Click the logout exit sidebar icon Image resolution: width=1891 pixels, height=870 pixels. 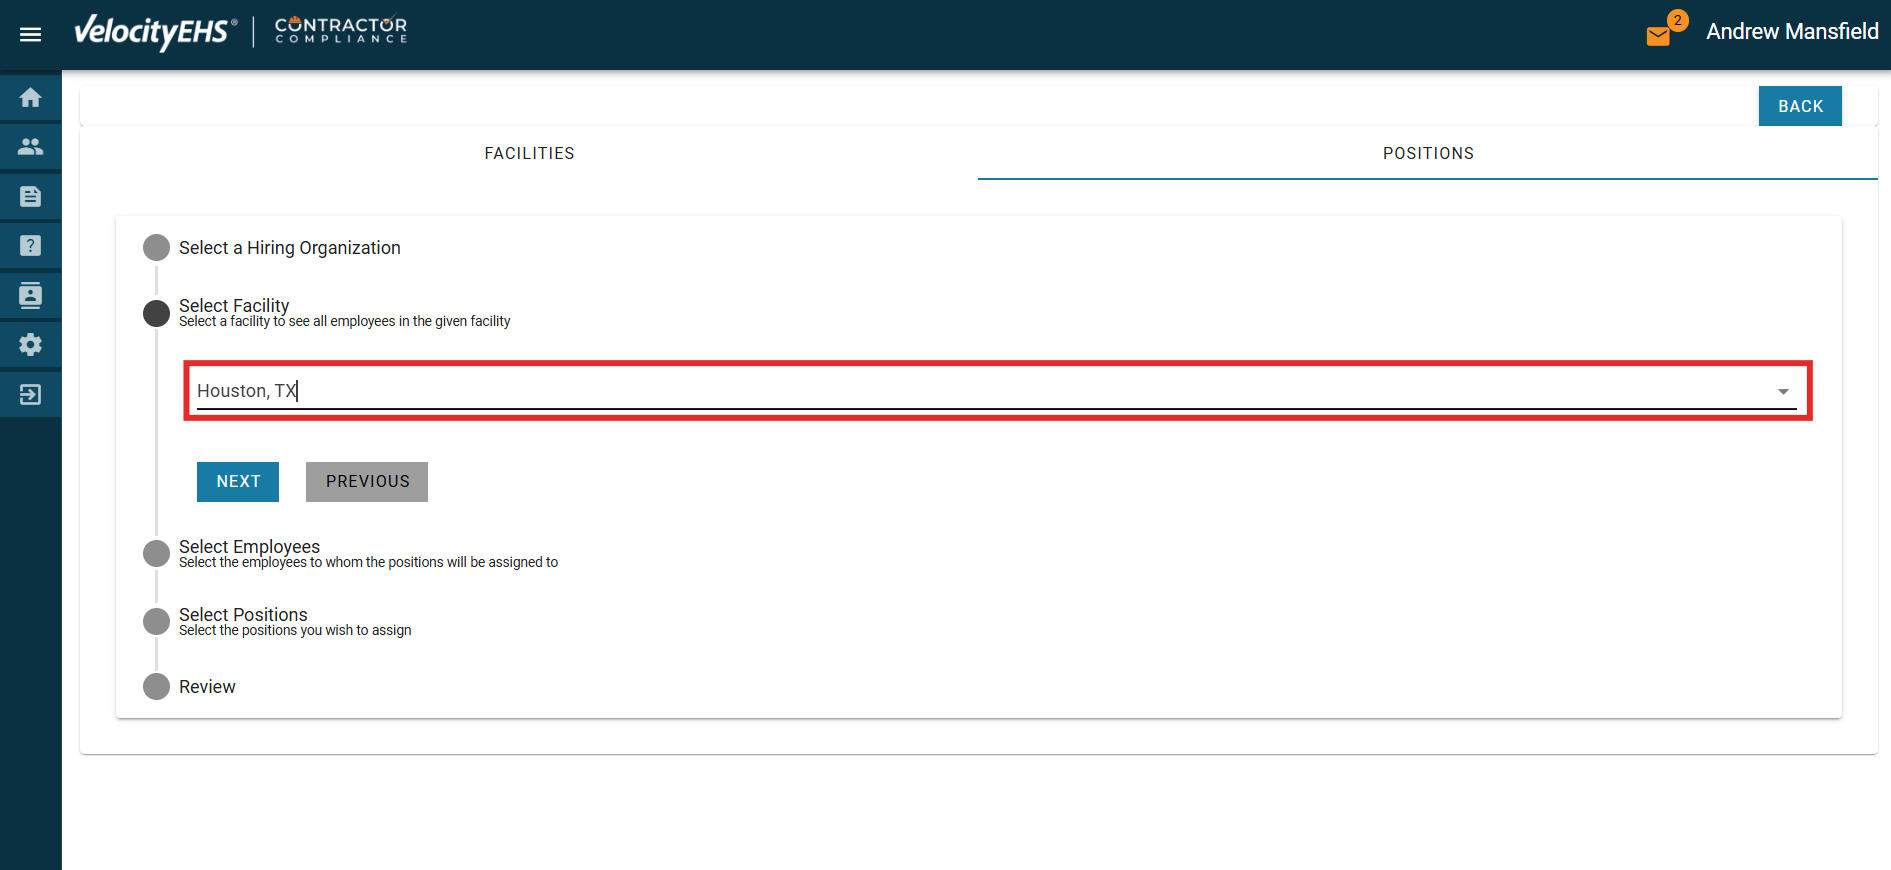[31, 394]
